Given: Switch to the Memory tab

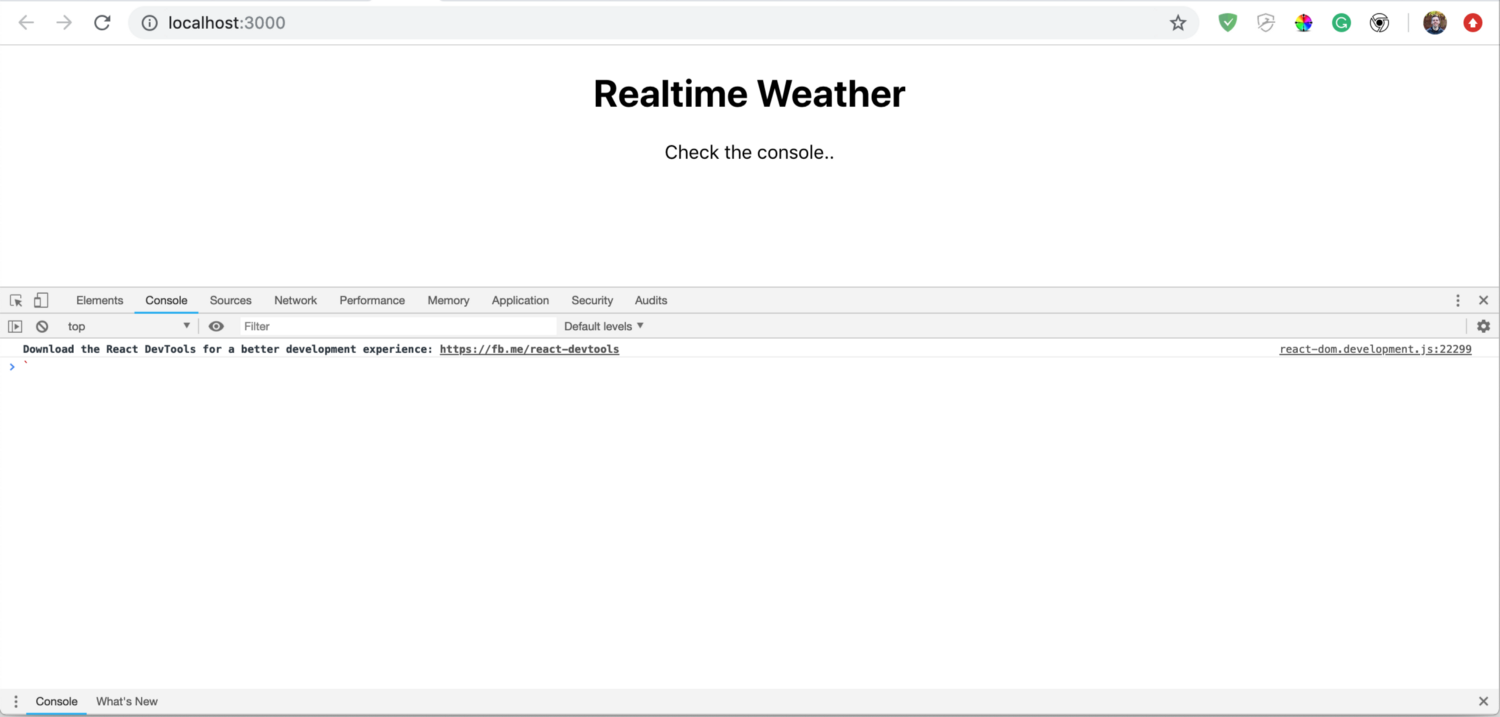Looking at the screenshot, I should [x=448, y=300].
